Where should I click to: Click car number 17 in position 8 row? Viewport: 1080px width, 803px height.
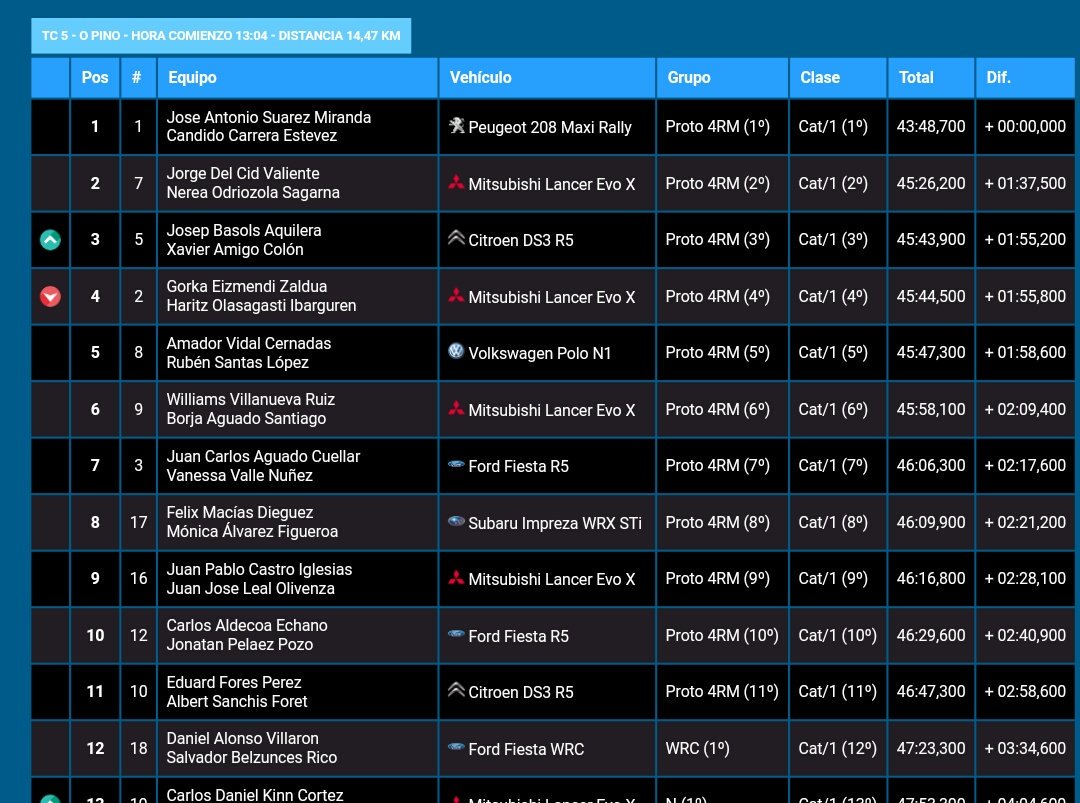138,523
